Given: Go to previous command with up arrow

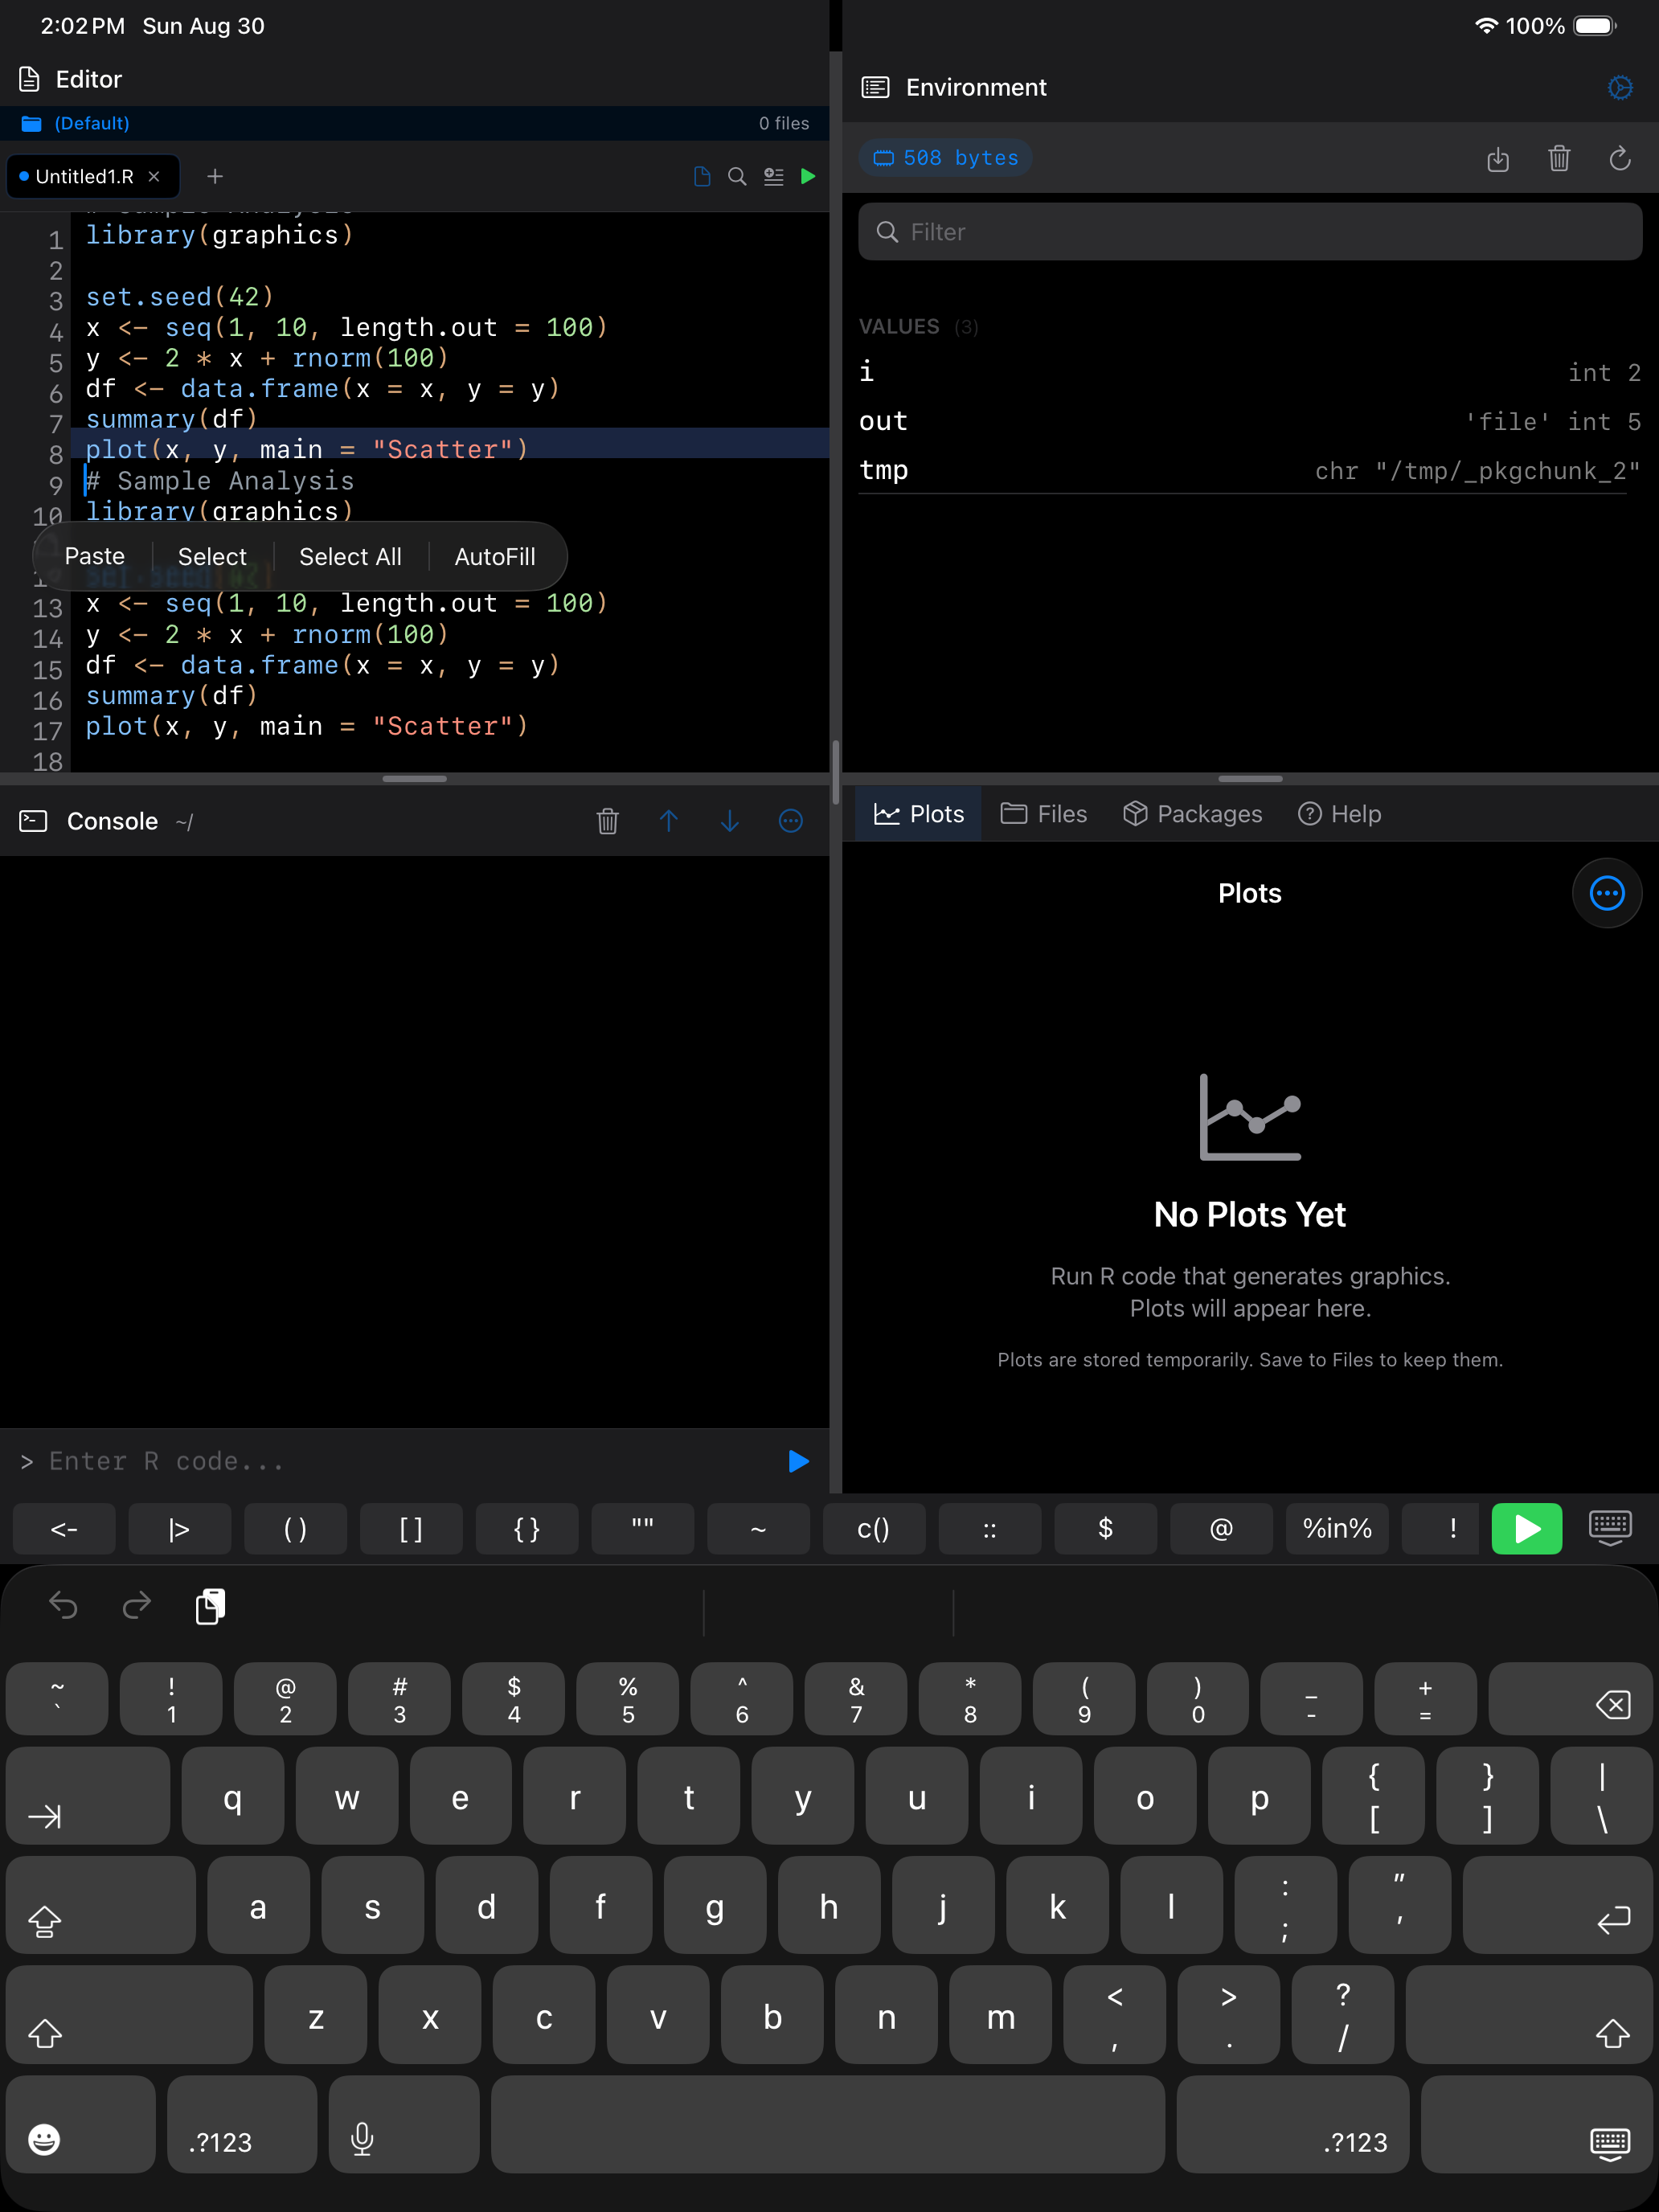Looking at the screenshot, I should pyautogui.click(x=669, y=821).
